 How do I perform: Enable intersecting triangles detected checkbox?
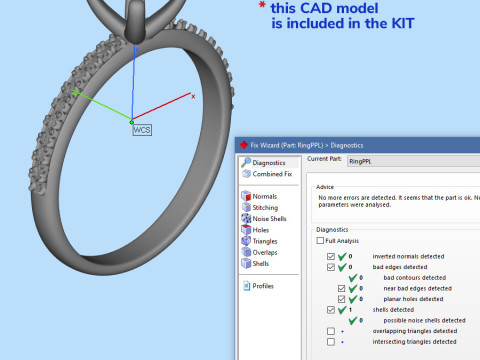click(x=331, y=342)
